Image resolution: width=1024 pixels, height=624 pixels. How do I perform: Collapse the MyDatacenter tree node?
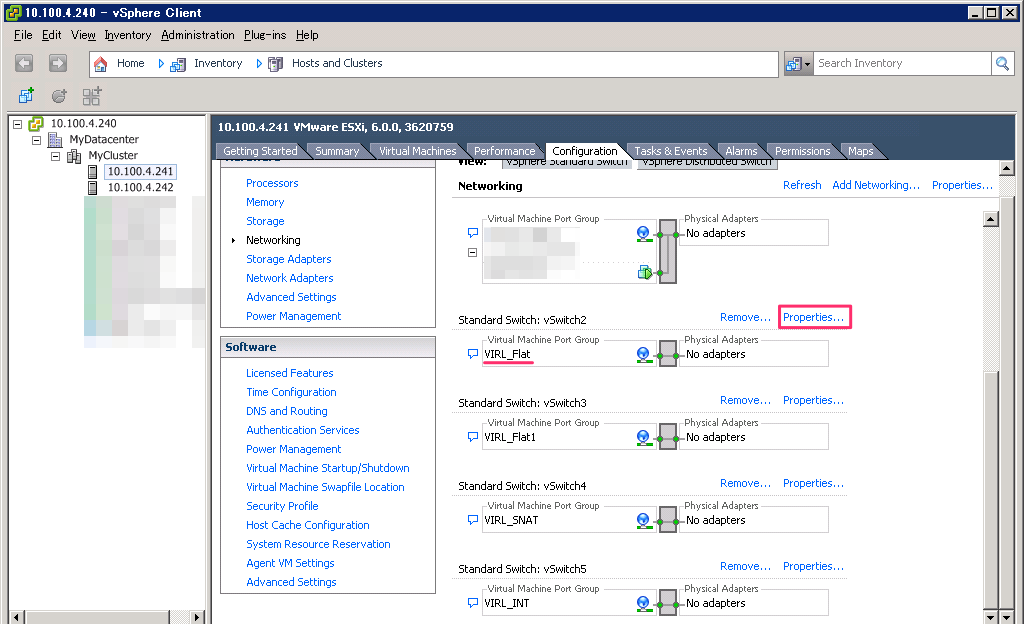tap(37, 140)
